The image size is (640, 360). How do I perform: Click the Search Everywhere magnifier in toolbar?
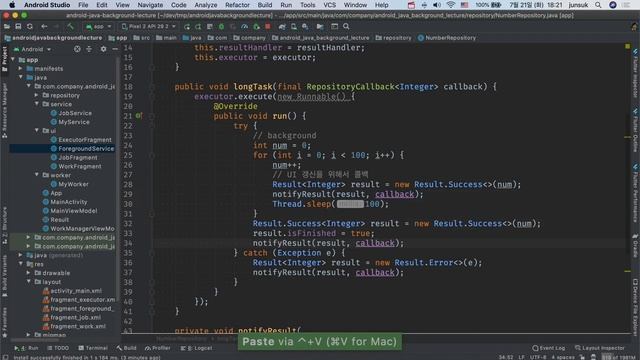[346, 27]
